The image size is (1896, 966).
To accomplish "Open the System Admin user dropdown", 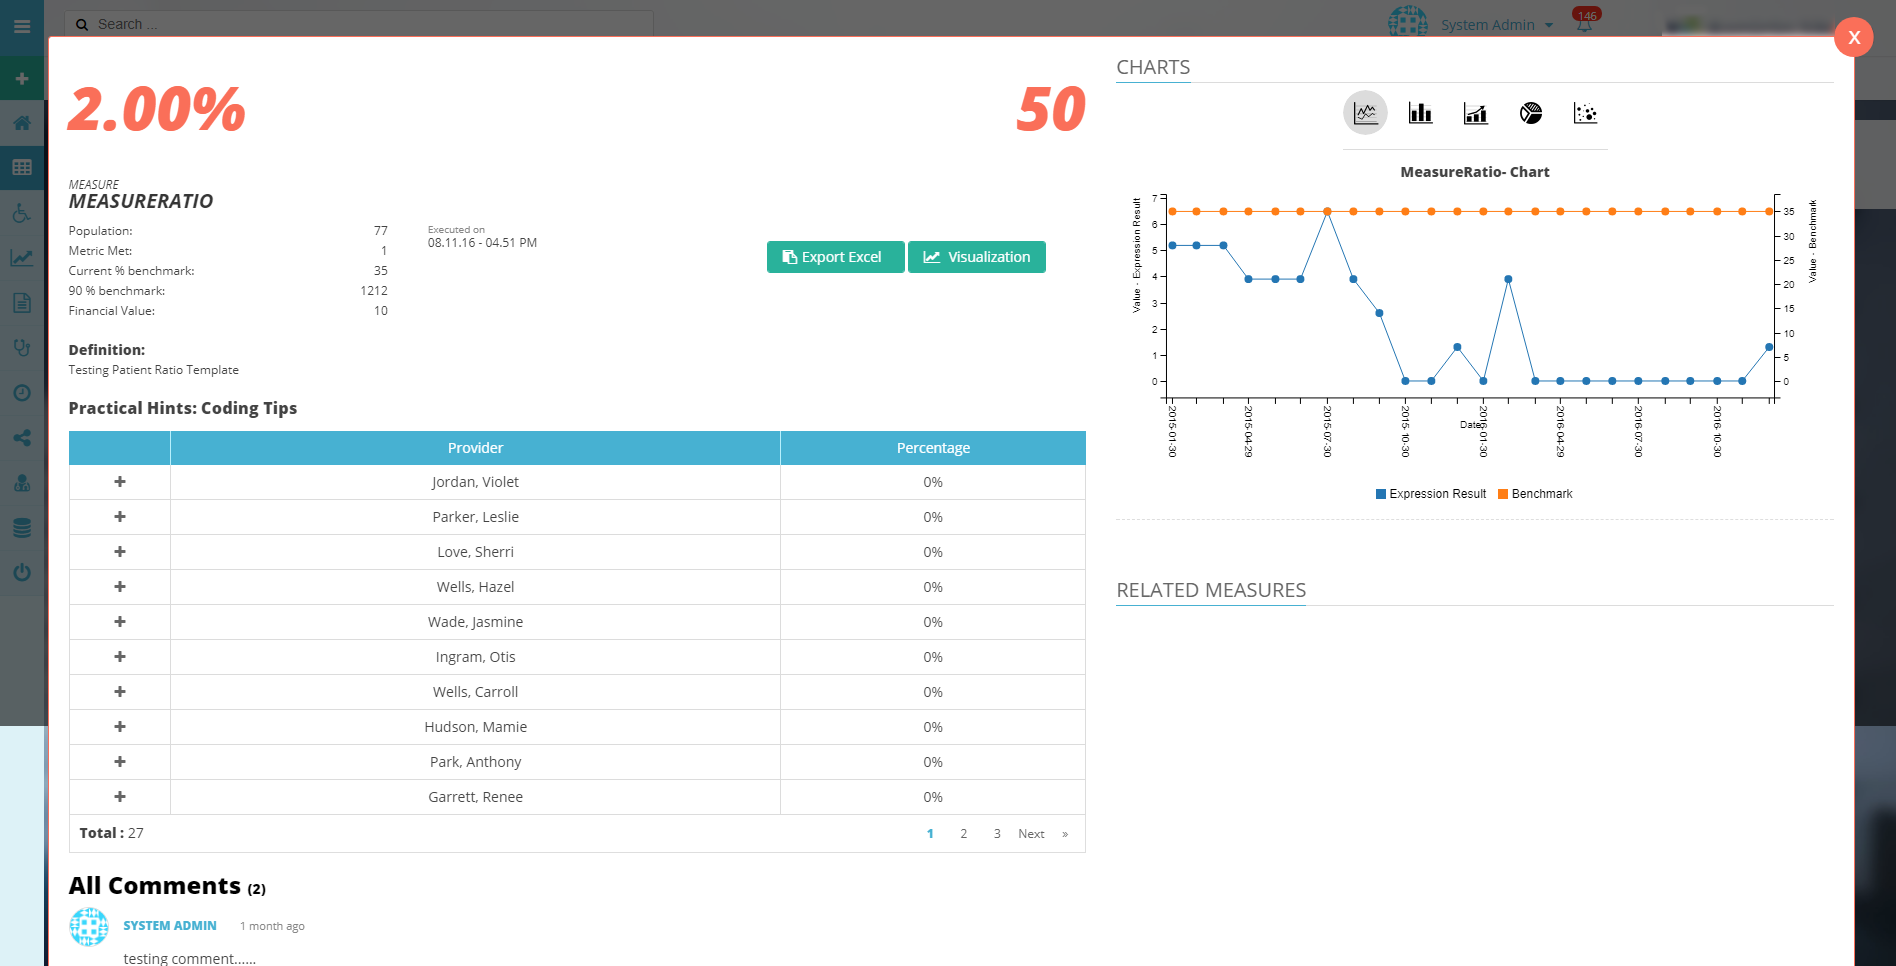I will tap(1496, 25).
